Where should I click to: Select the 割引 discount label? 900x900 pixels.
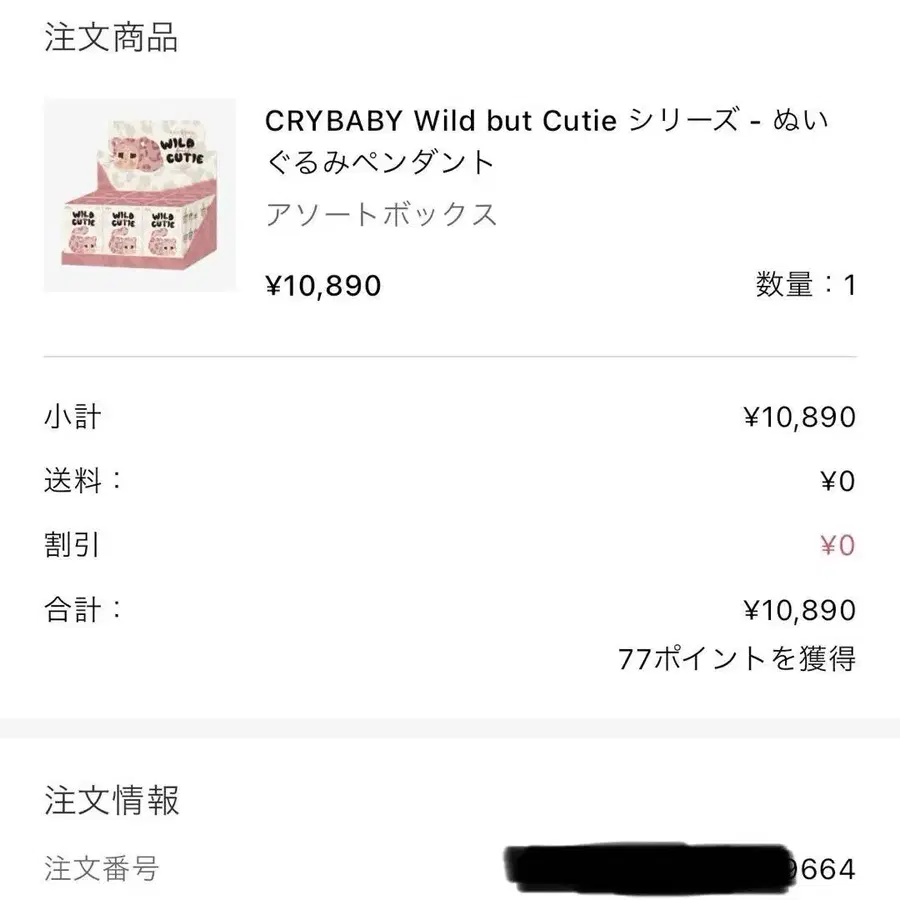tap(72, 545)
